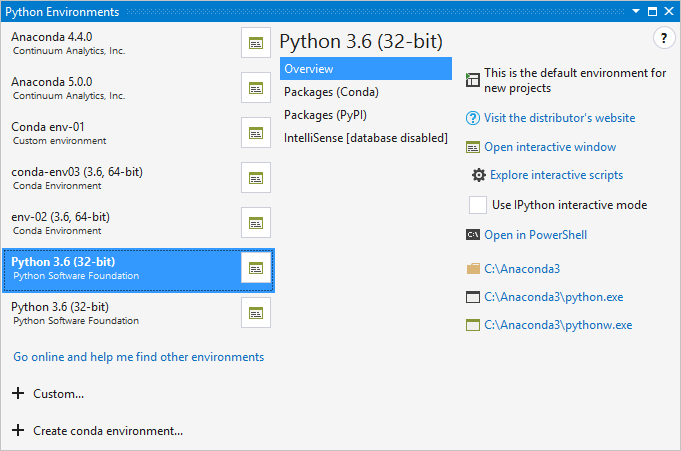This screenshot has height=451, width=681.
Task: Visit the distributor's website link
Action: coord(559,118)
